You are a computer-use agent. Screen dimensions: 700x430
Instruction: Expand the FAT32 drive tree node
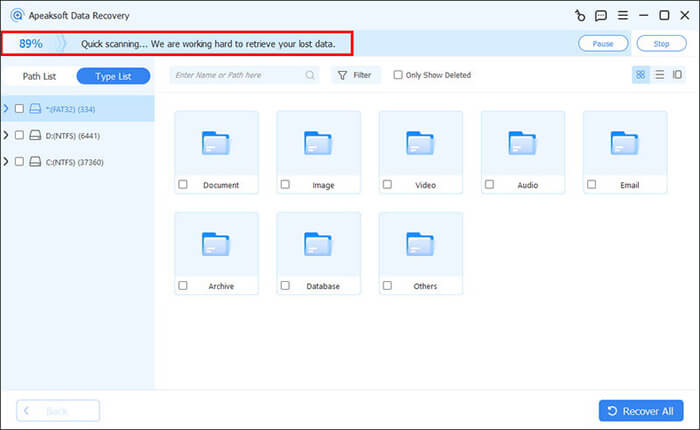coord(5,109)
